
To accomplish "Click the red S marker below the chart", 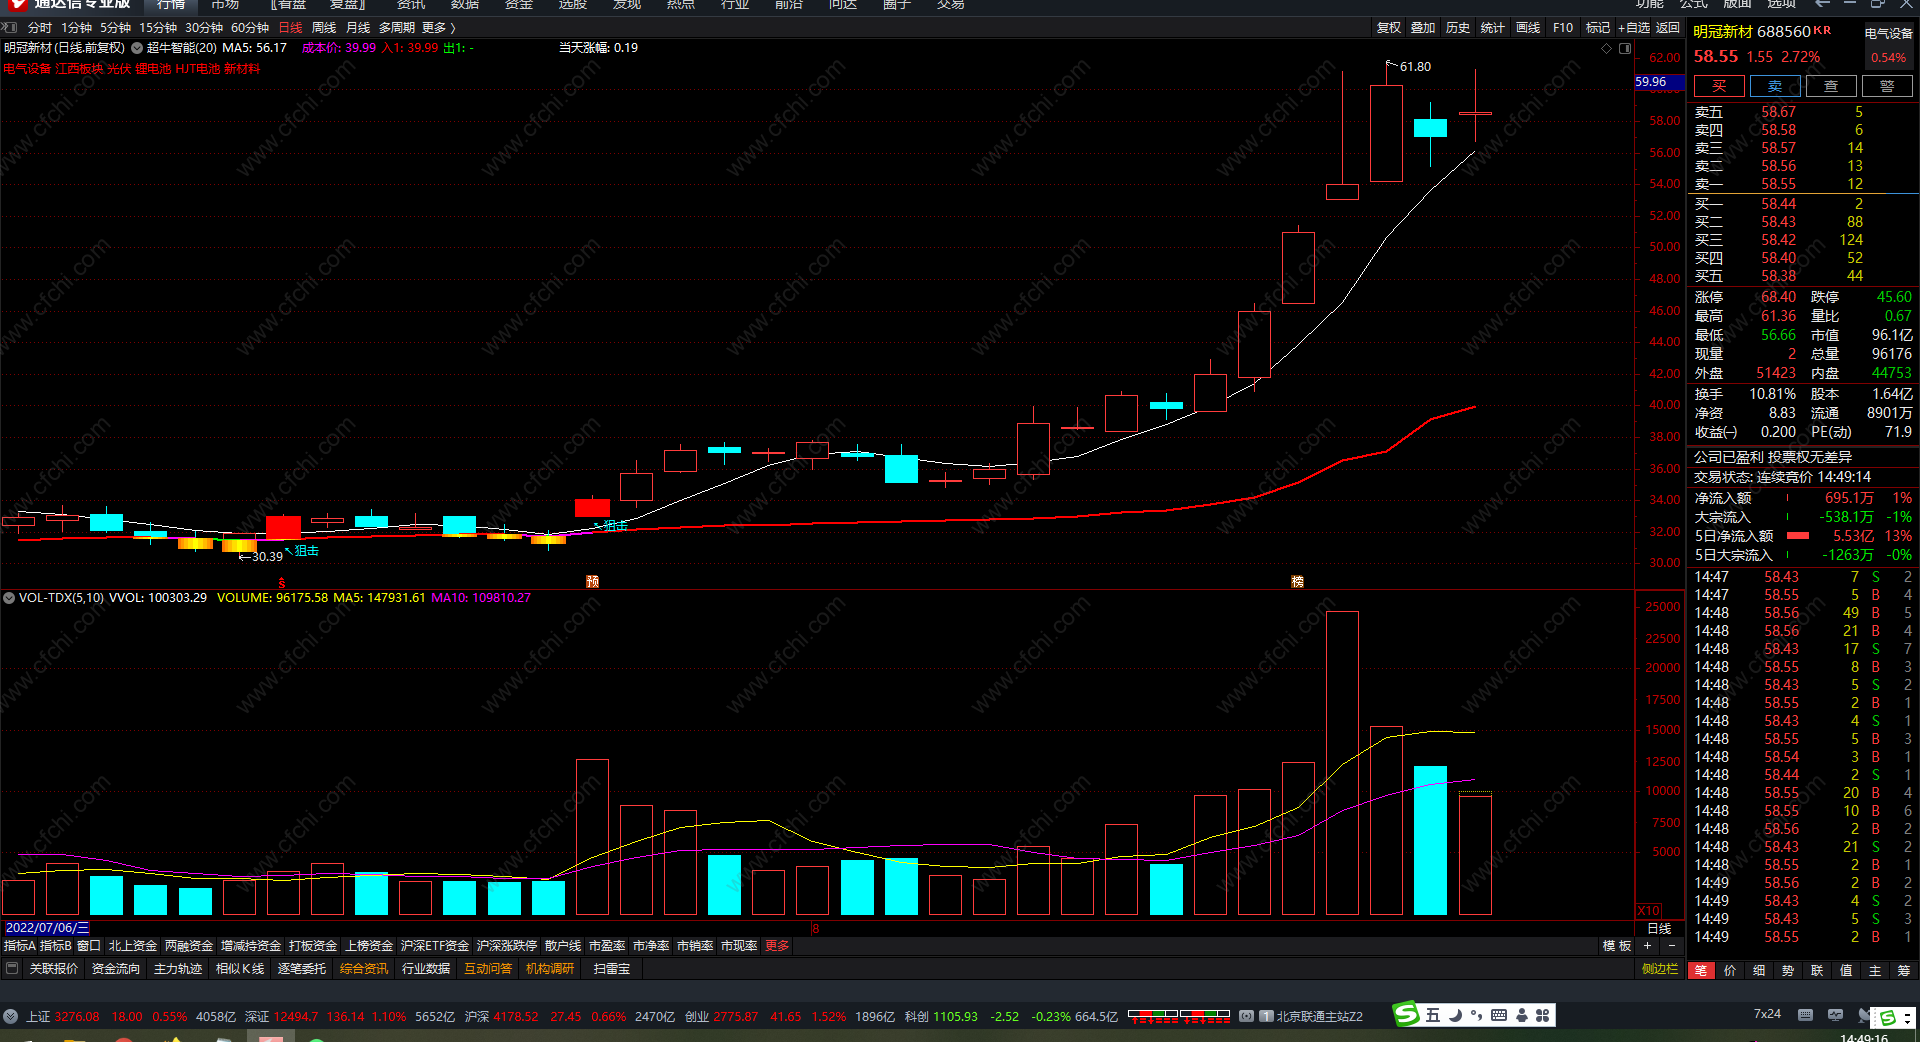I will (x=282, y=582).
